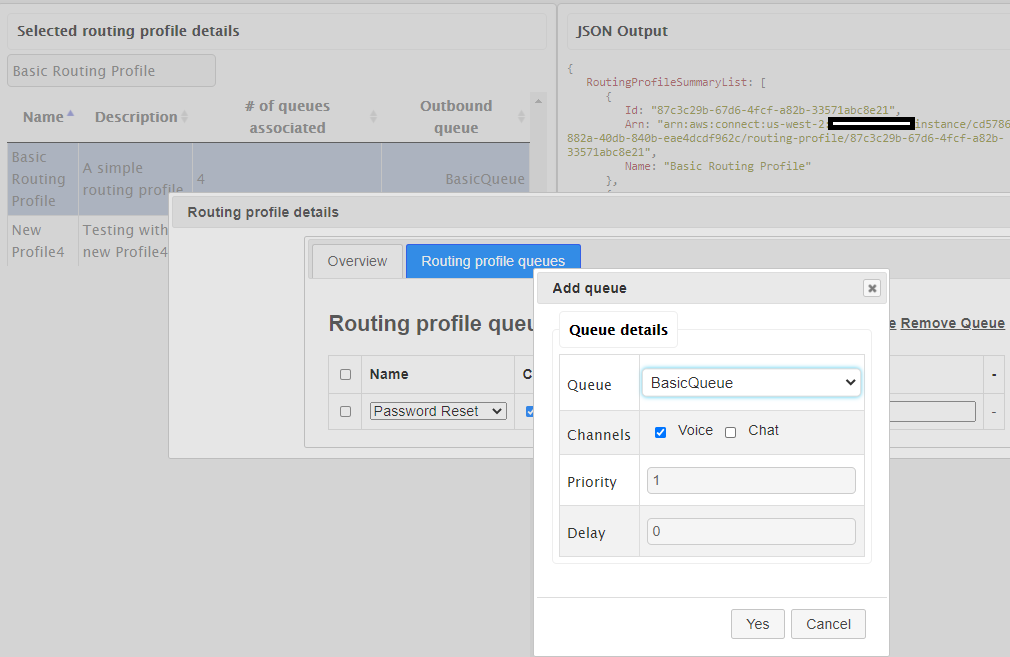Click the RoutingProfileSummaryList JSON key
The height and width of the screenshot is (657, 1010).
pyautogui.click(x=667, y=82)
